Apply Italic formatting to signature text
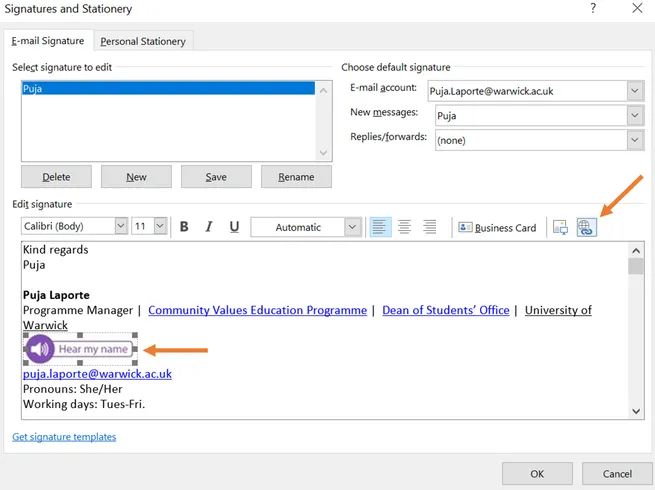Screen dimensions: 655x490 pos(209,227)
